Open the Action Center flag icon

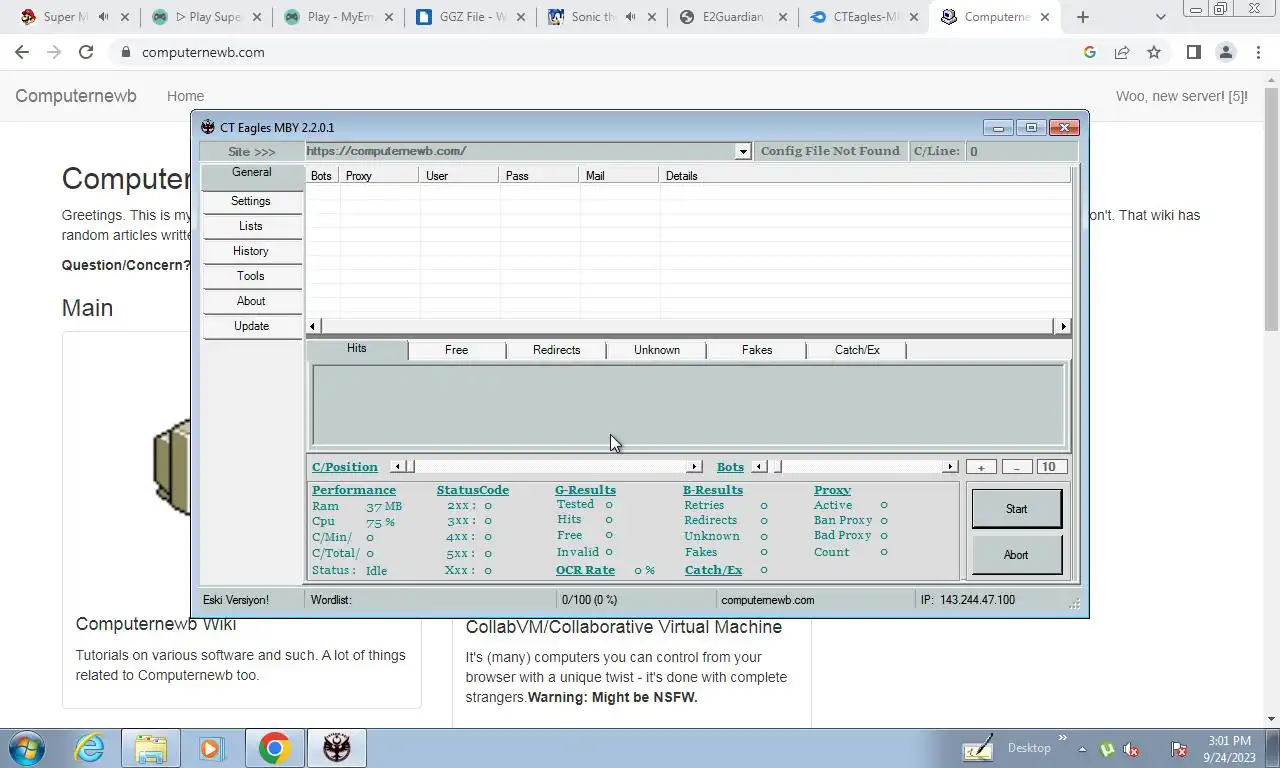(x=1179, y=749)
